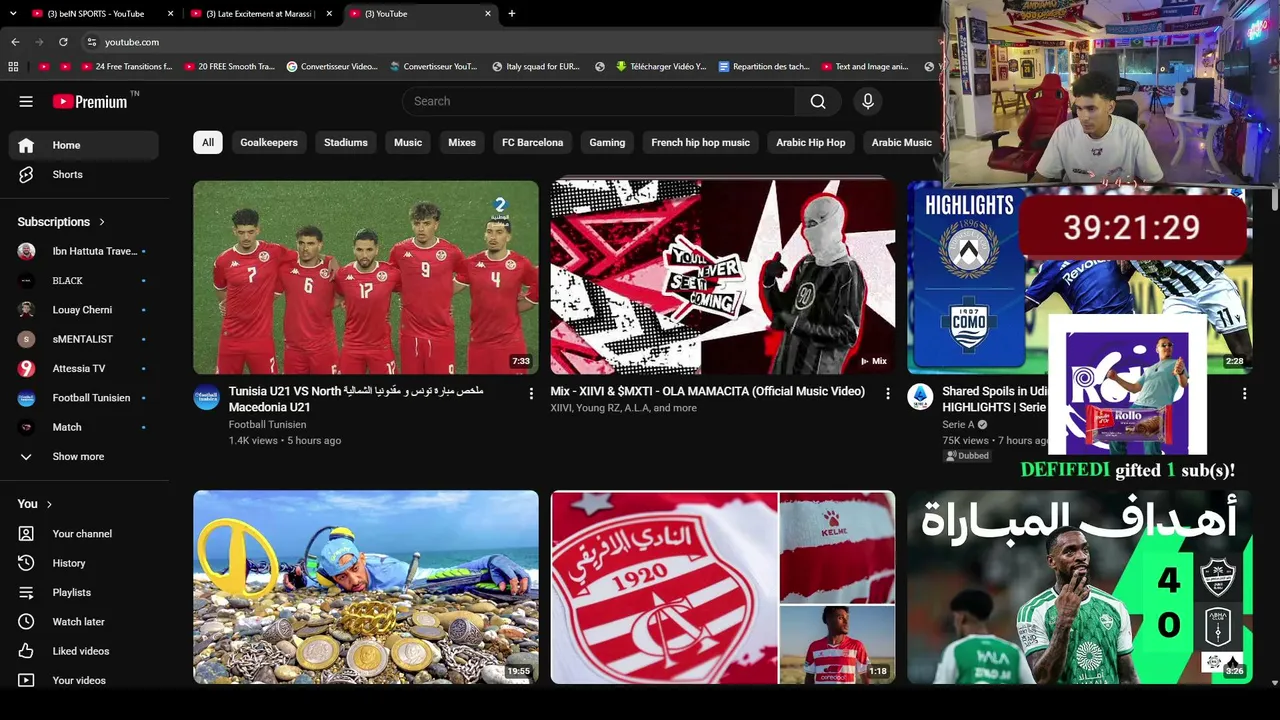
Task: Select the Music filter chip
Action: pyautogui.click(x=408, y=142)
